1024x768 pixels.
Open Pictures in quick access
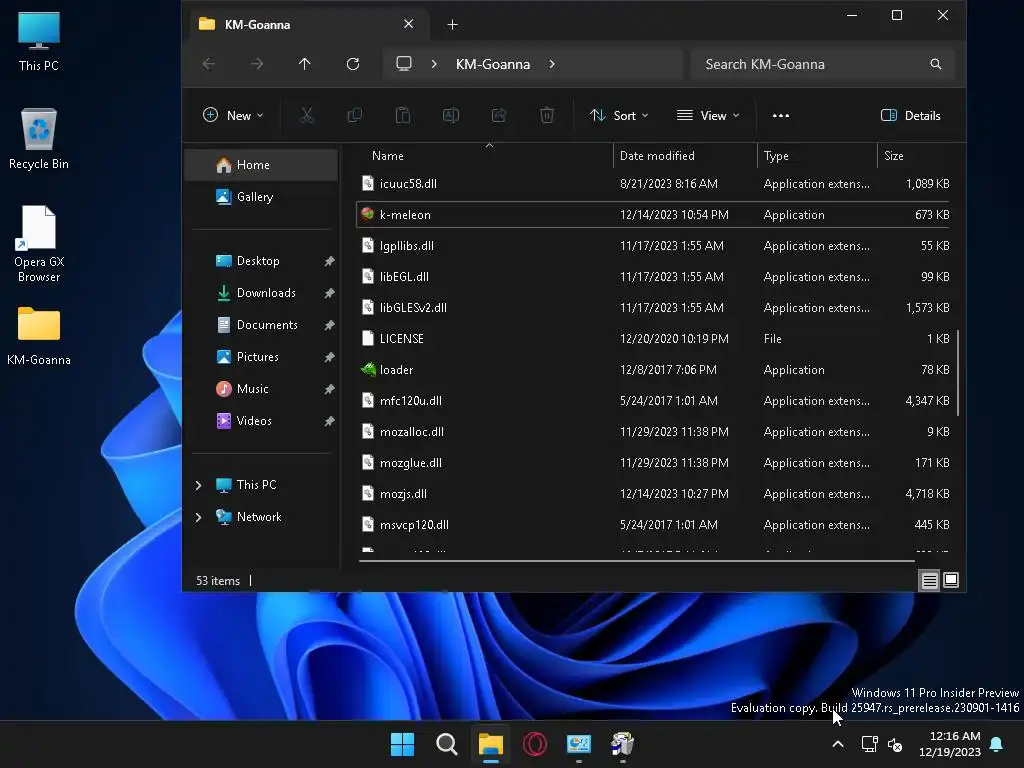click(261, 357)
